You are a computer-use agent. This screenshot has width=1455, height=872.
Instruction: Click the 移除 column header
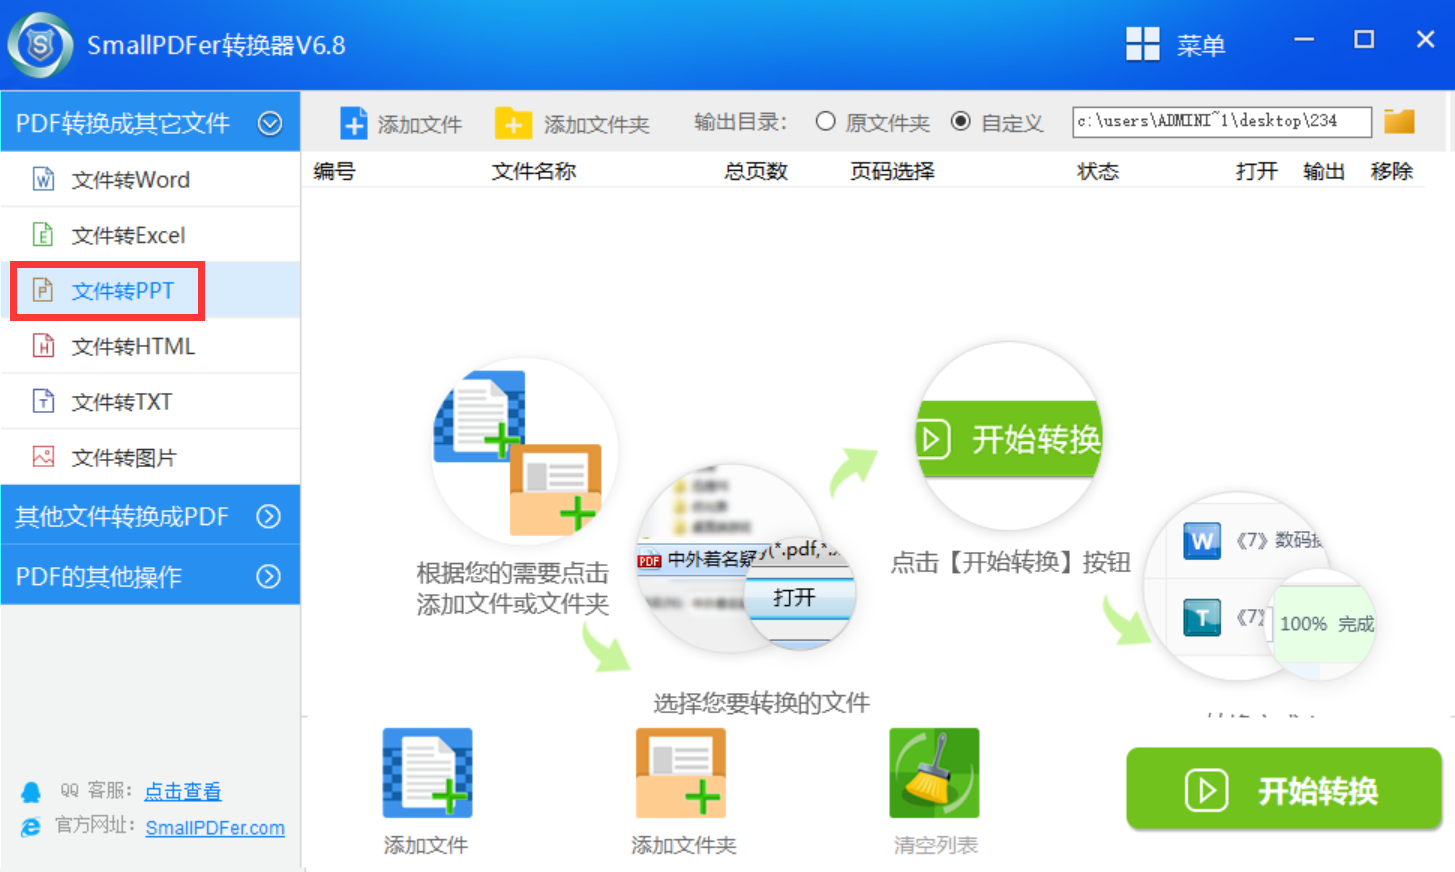click(1392, 171)
